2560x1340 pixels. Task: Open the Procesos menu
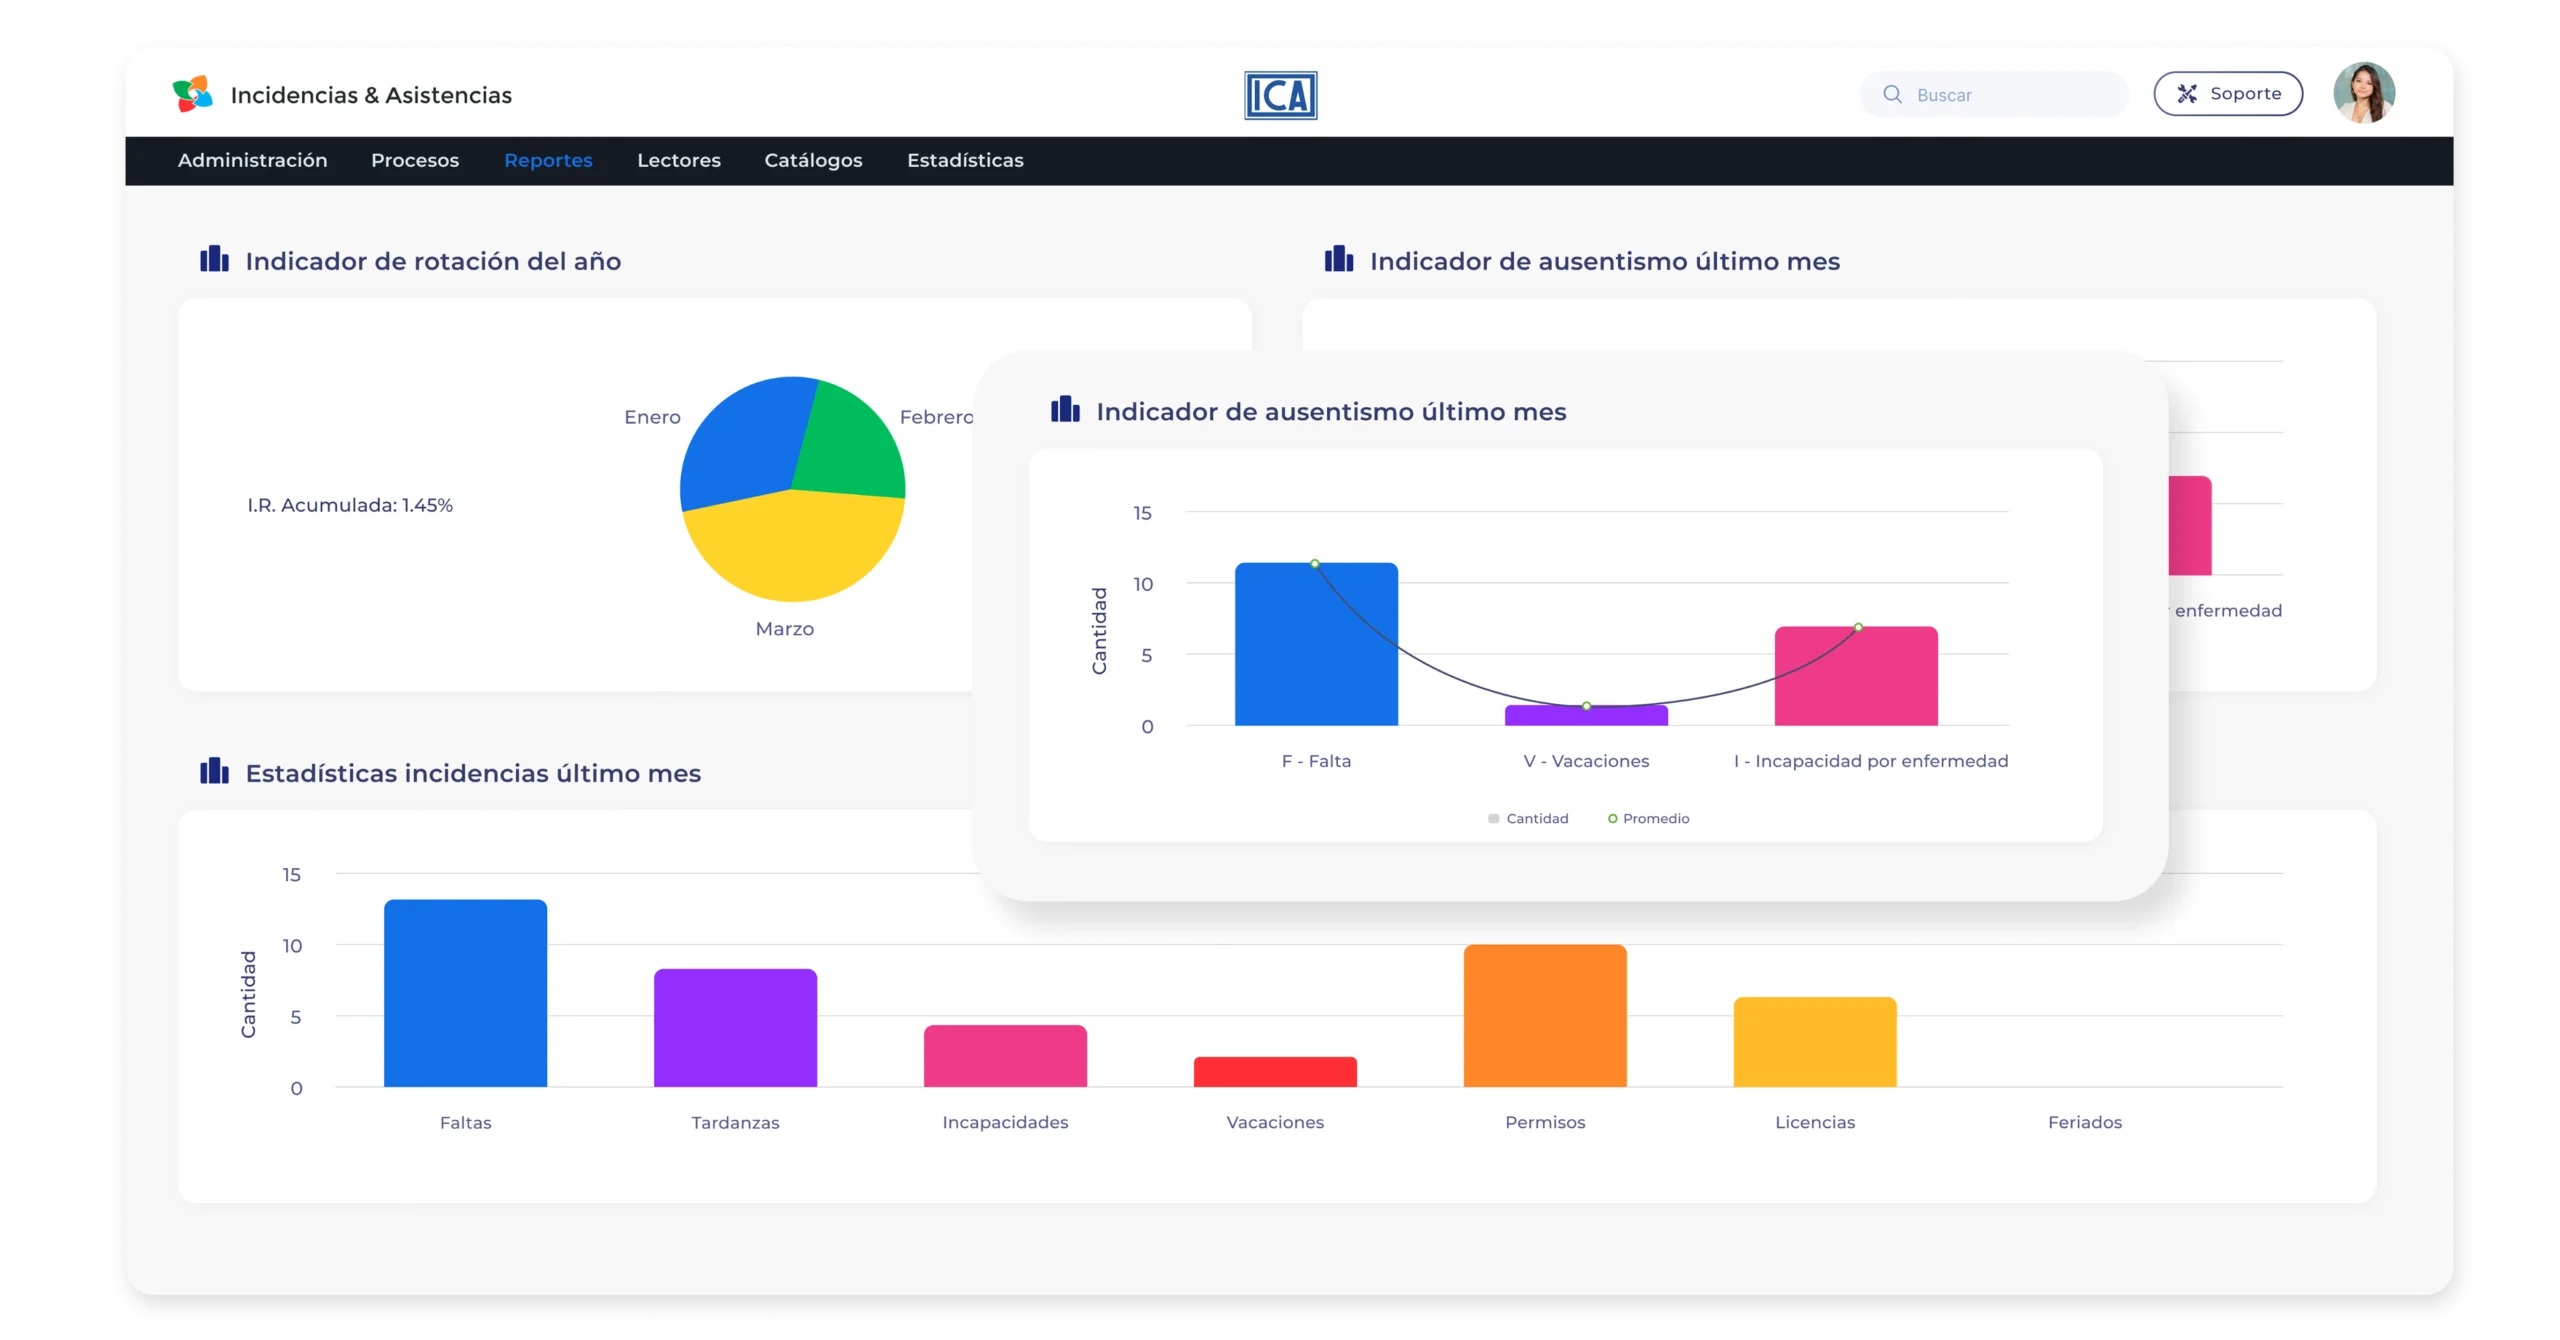point(415,160)
